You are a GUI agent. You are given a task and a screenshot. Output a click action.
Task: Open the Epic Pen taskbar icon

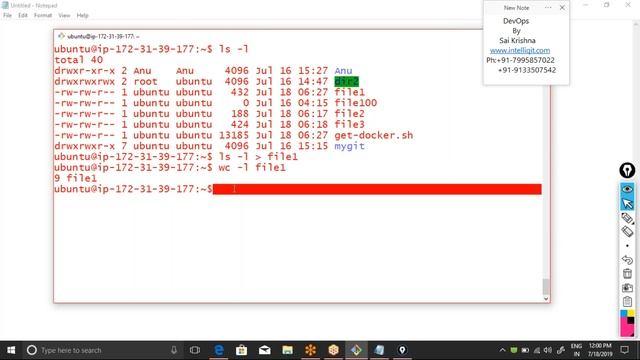402,350
